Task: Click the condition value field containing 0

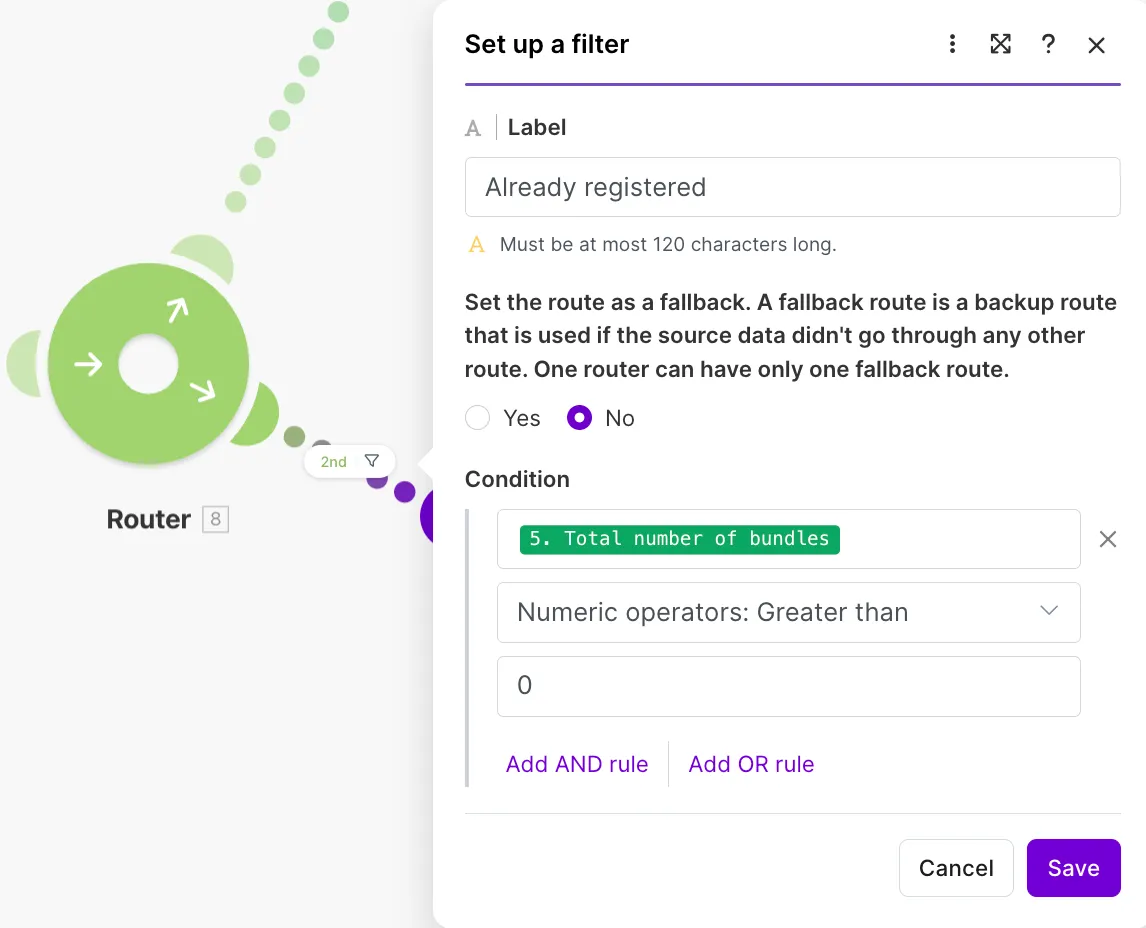Action: (x=789, y=686)
